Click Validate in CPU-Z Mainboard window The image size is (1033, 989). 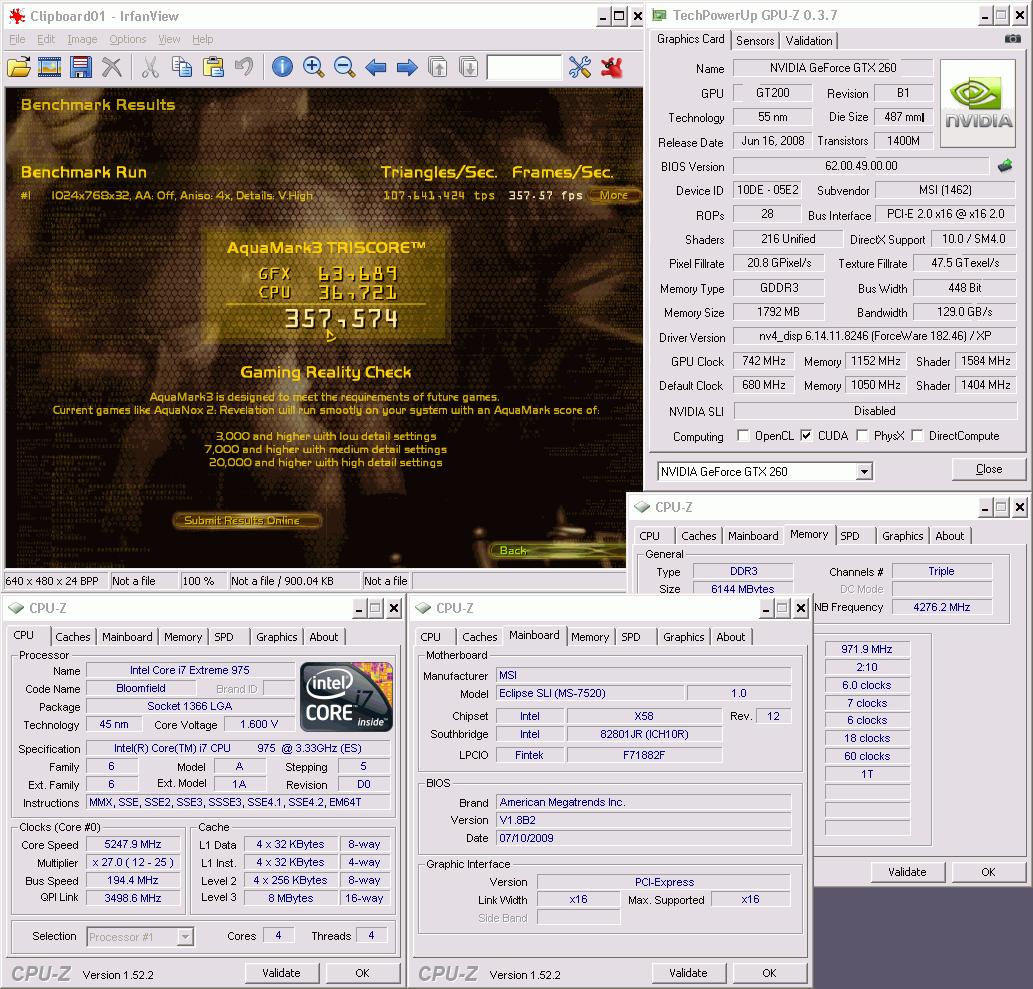tap(688, 973)
